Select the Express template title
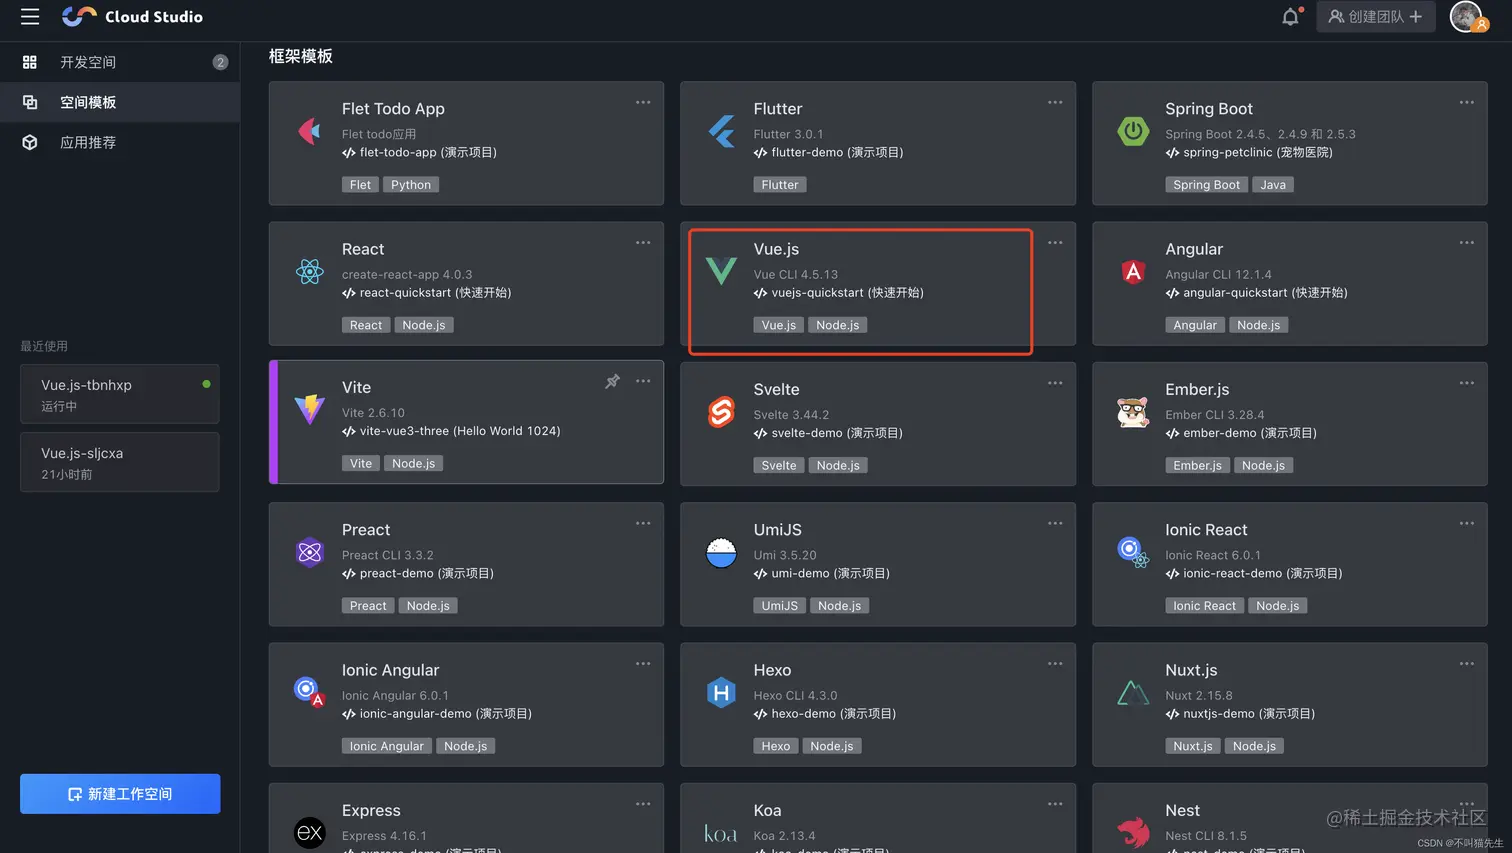Screen dimensions: 1512x853 click(x=371, y=810)
